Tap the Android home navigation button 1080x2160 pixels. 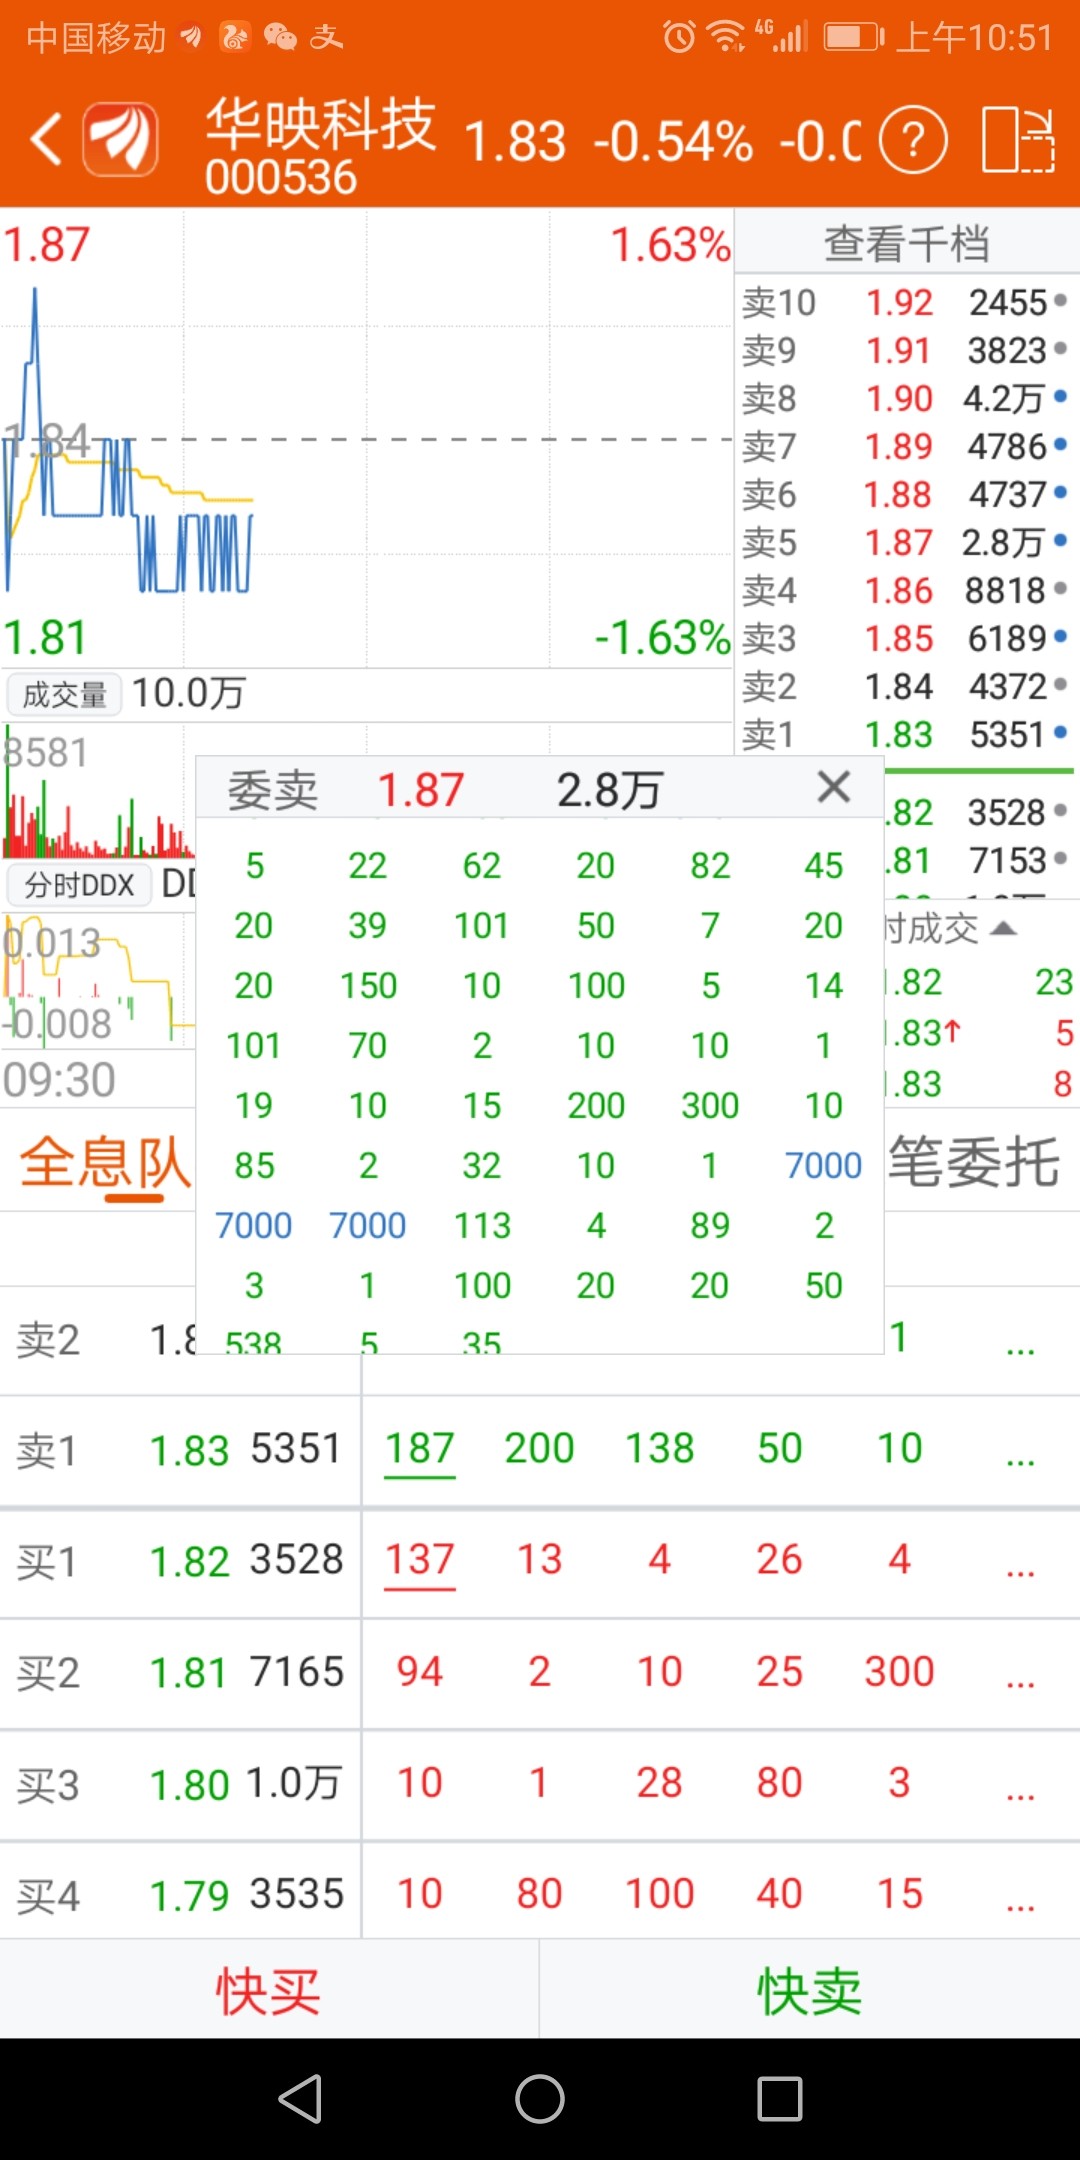coord(540,2098)
